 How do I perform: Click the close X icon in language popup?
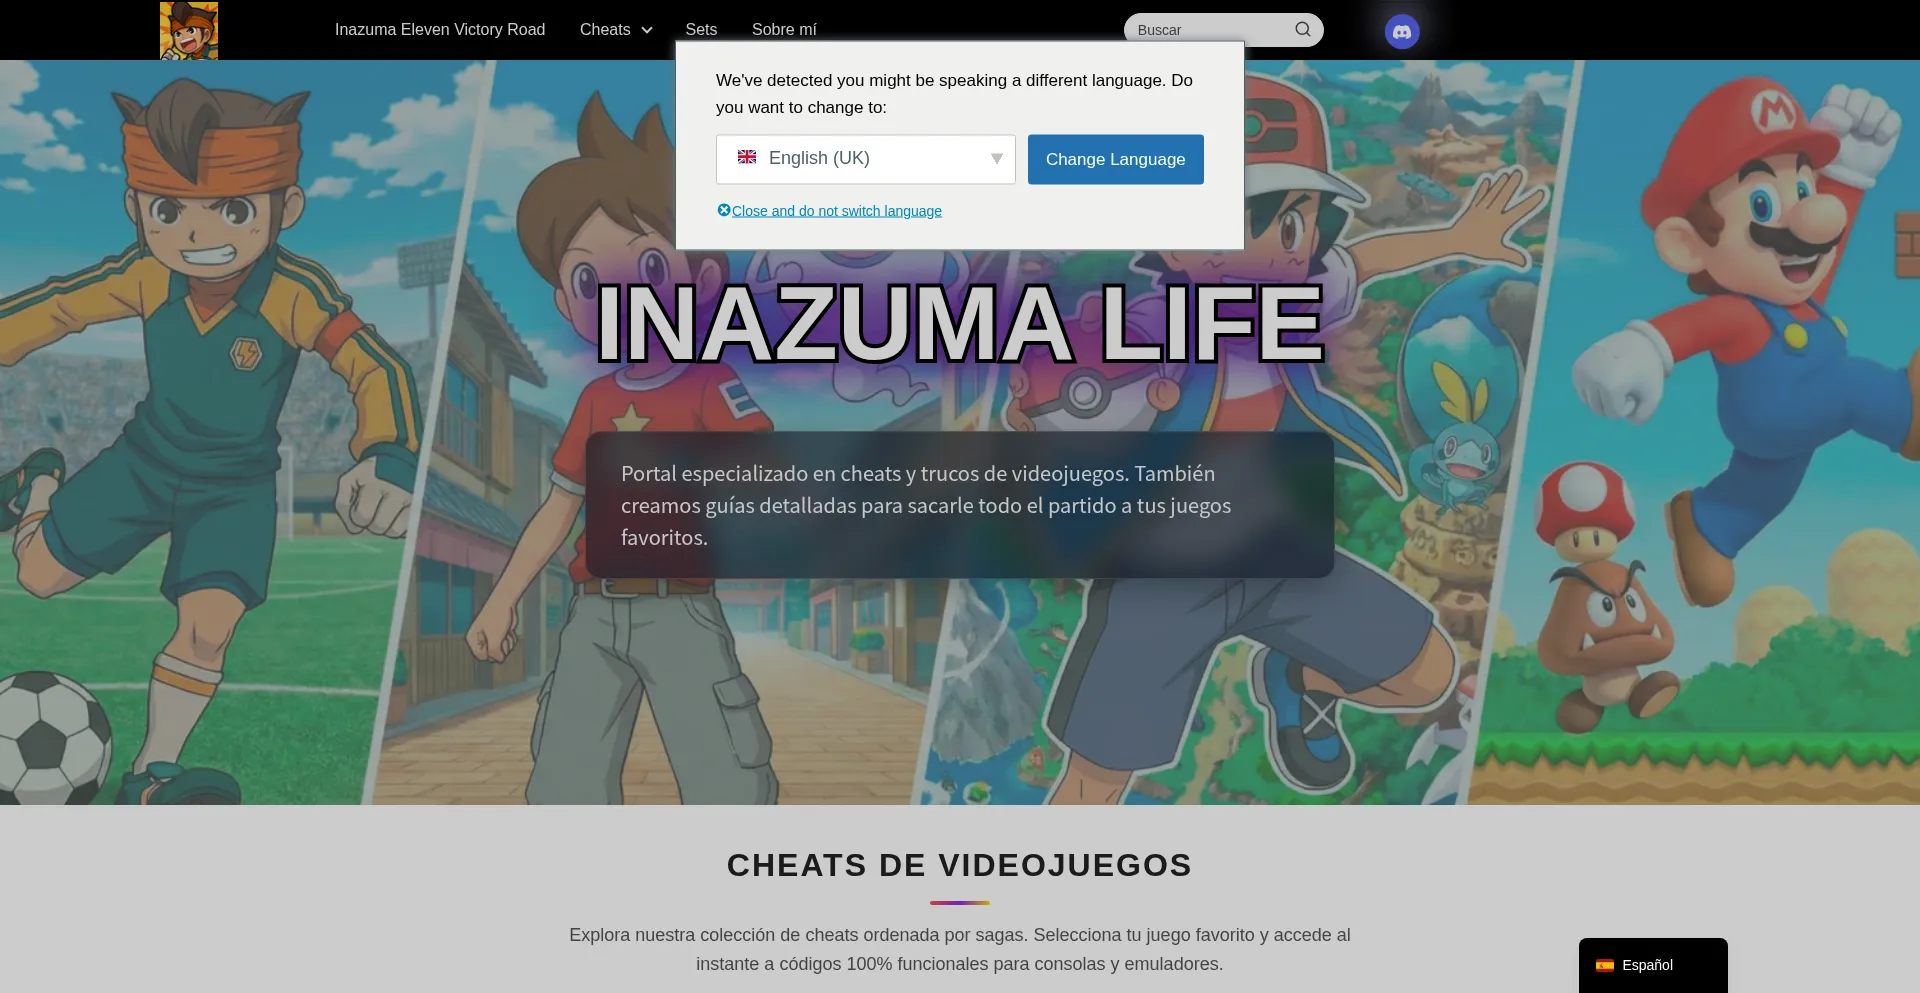724,210
